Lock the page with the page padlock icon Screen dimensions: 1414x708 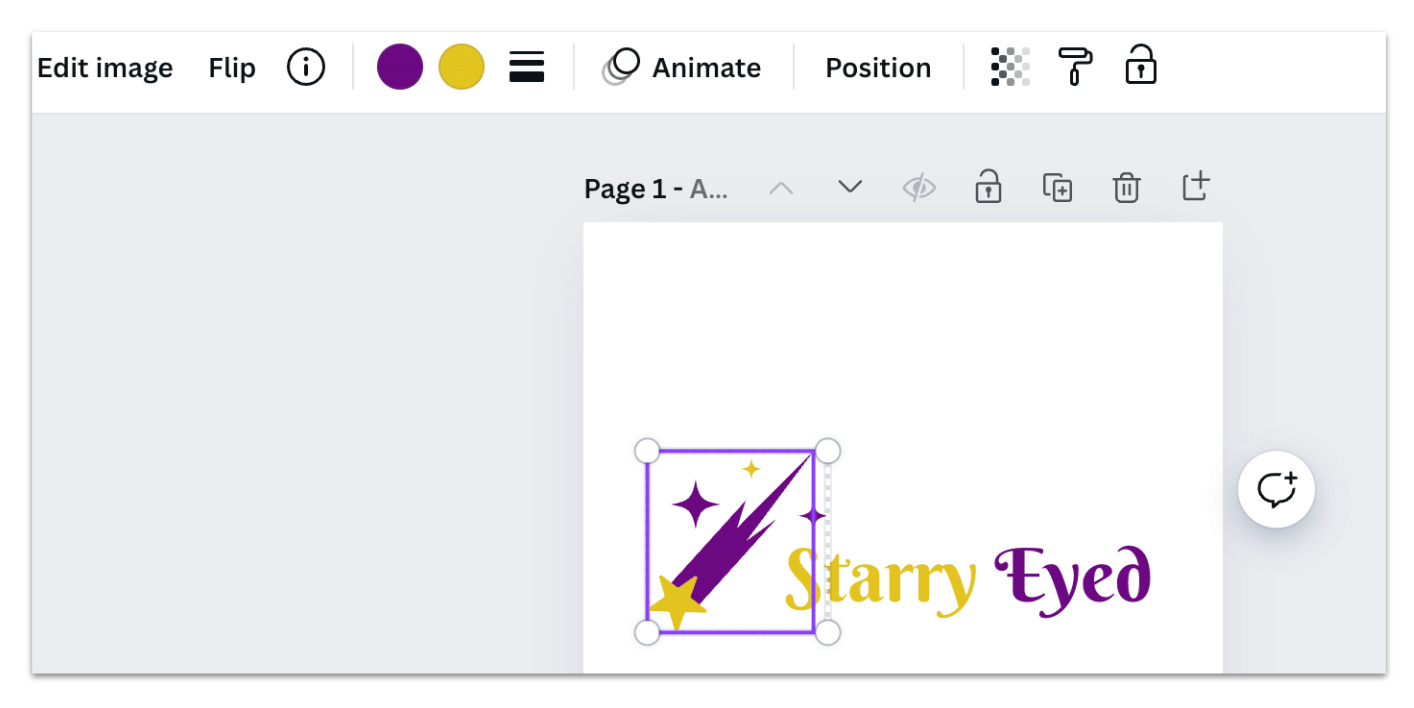click(988, 186)
